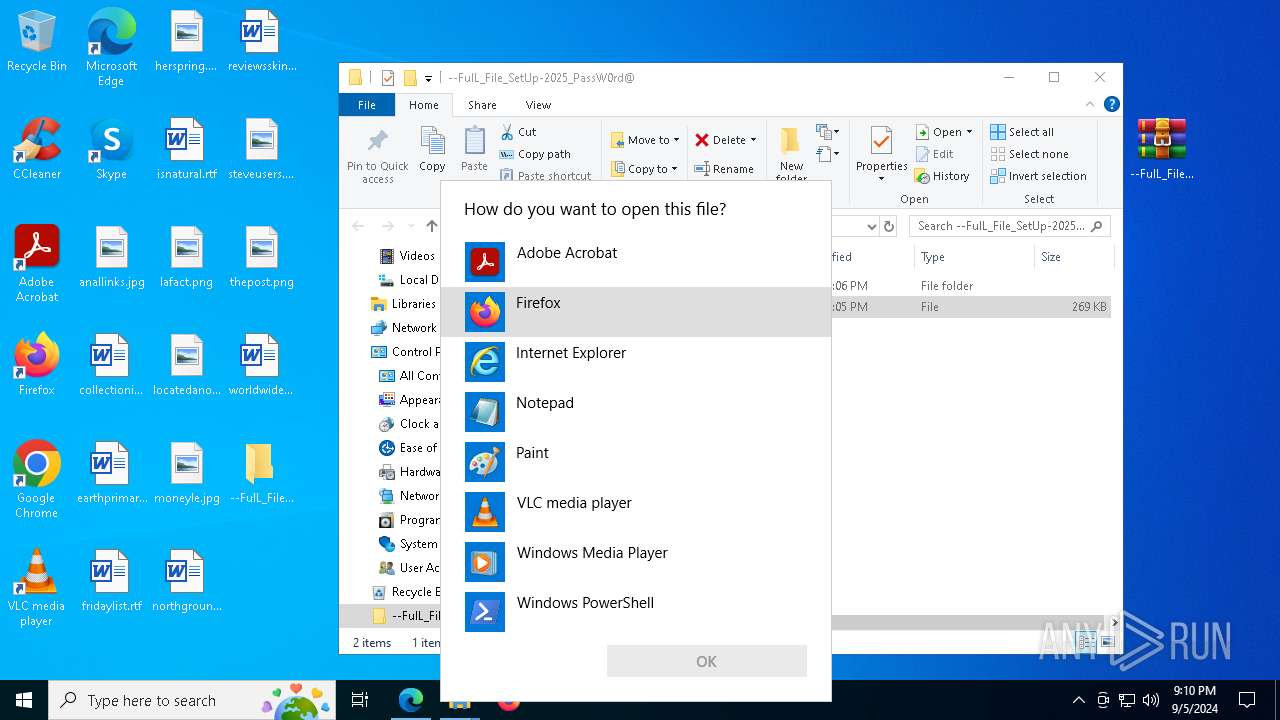1280x720 pixels.
Task: Sort the file list by Type column
Action: tap(973, 257)
